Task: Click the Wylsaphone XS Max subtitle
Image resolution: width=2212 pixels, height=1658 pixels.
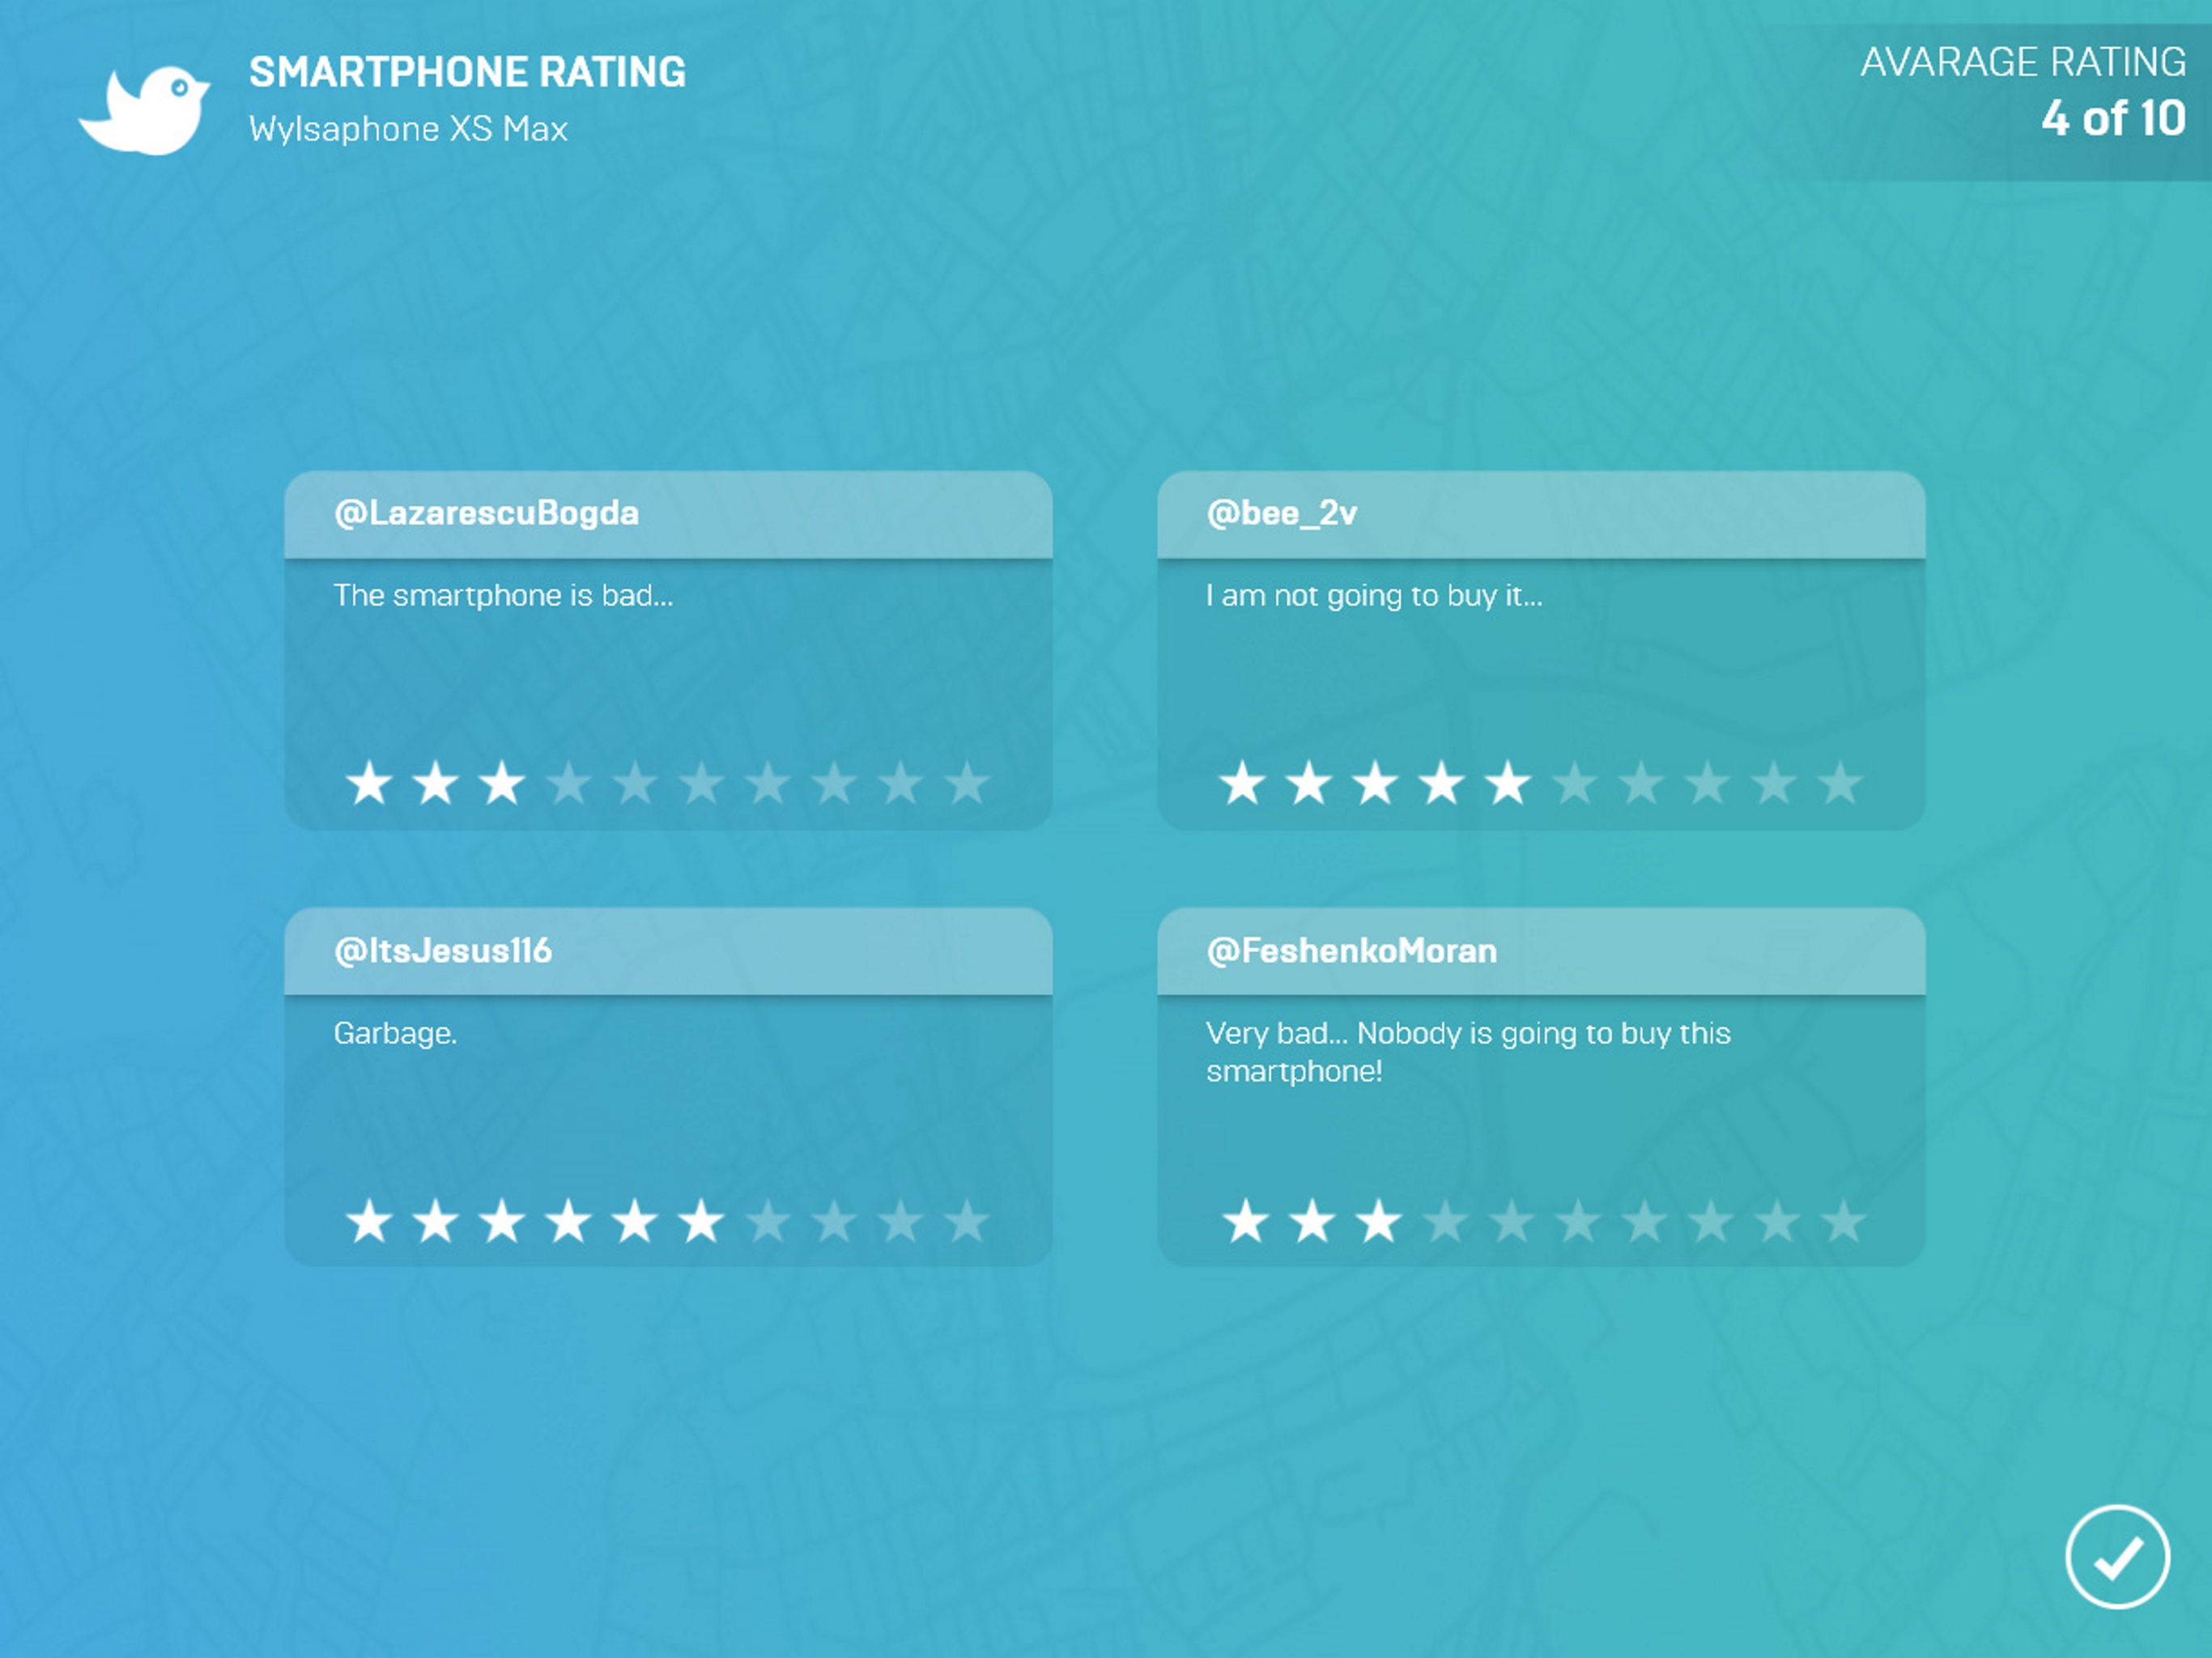Action: click(408, 129)
